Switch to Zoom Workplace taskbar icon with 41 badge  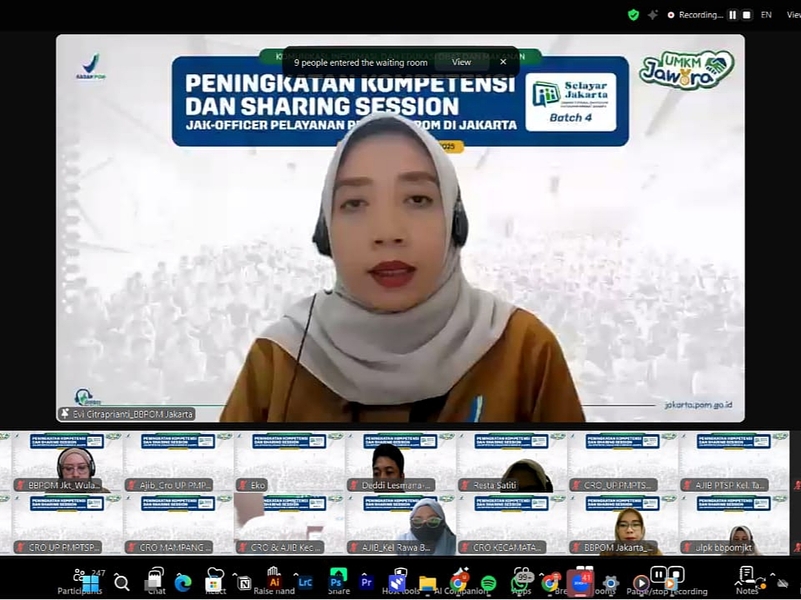(581, 583)
